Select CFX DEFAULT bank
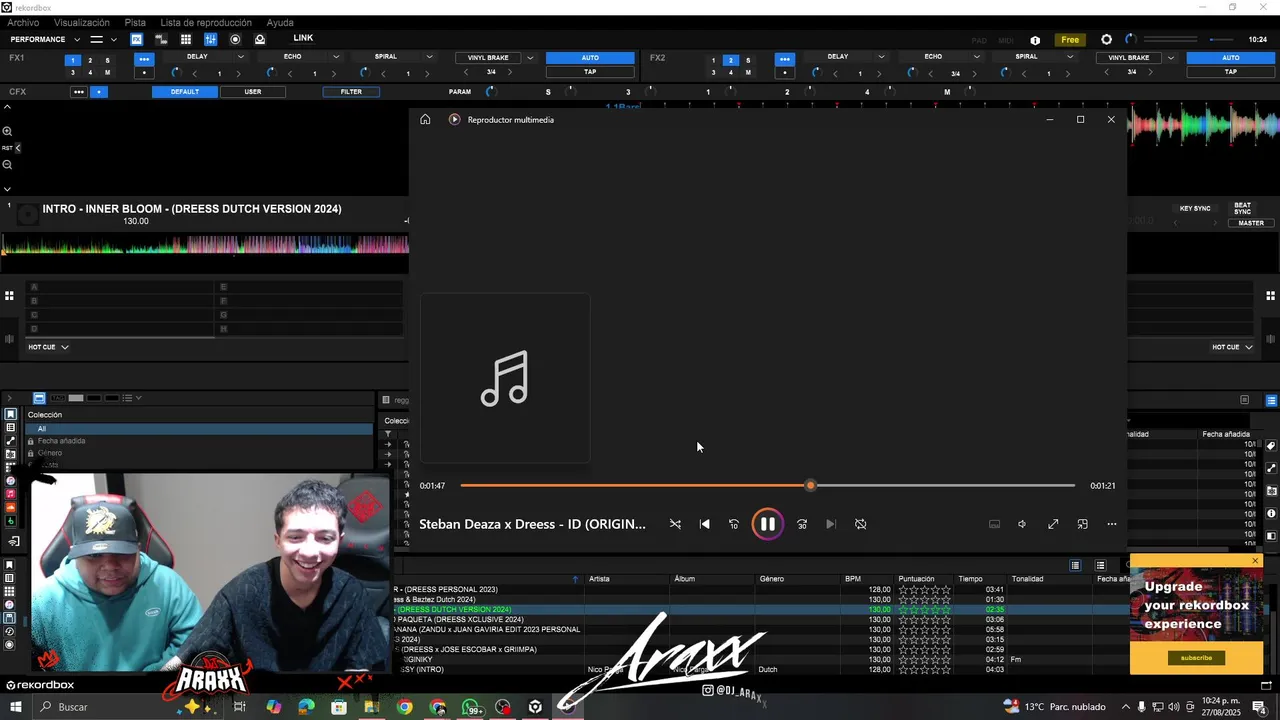The image size is (1280, 720). pos(185,92)
